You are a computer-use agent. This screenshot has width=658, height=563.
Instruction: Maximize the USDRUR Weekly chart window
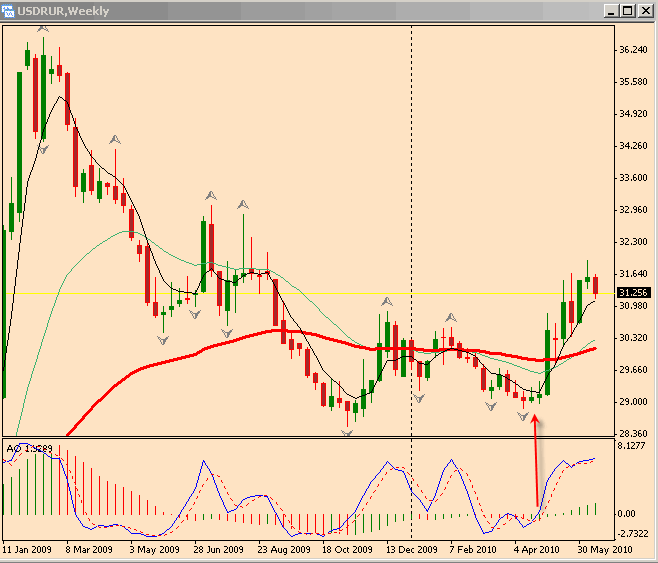[628, 11]
